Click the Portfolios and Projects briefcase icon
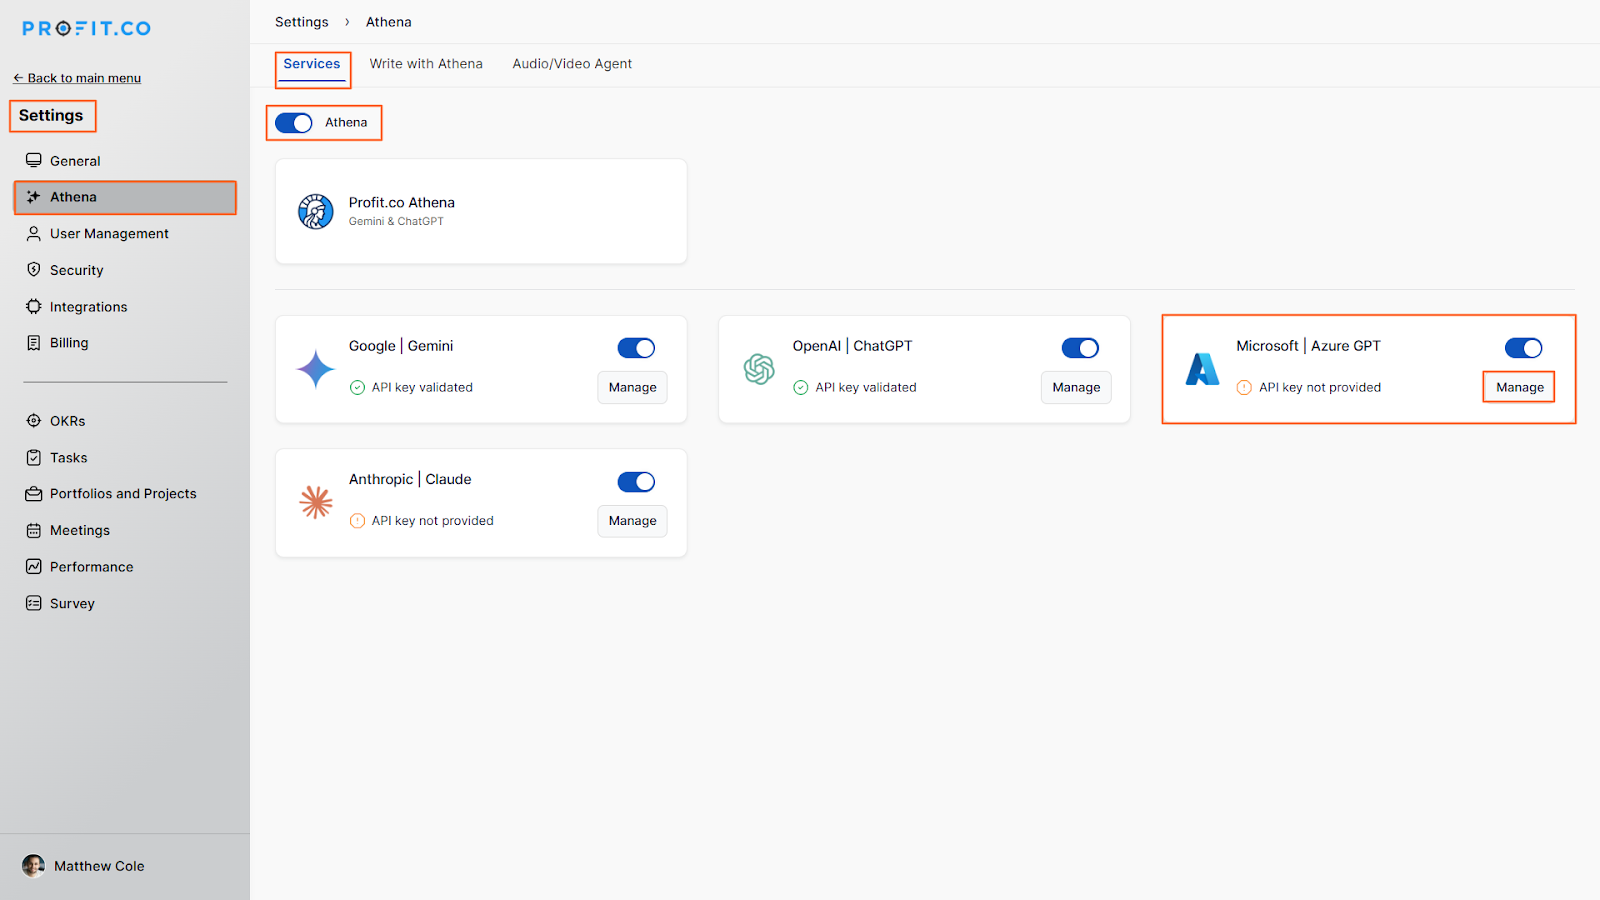Viewport: 1600px width, 900px height. (34, 494)
